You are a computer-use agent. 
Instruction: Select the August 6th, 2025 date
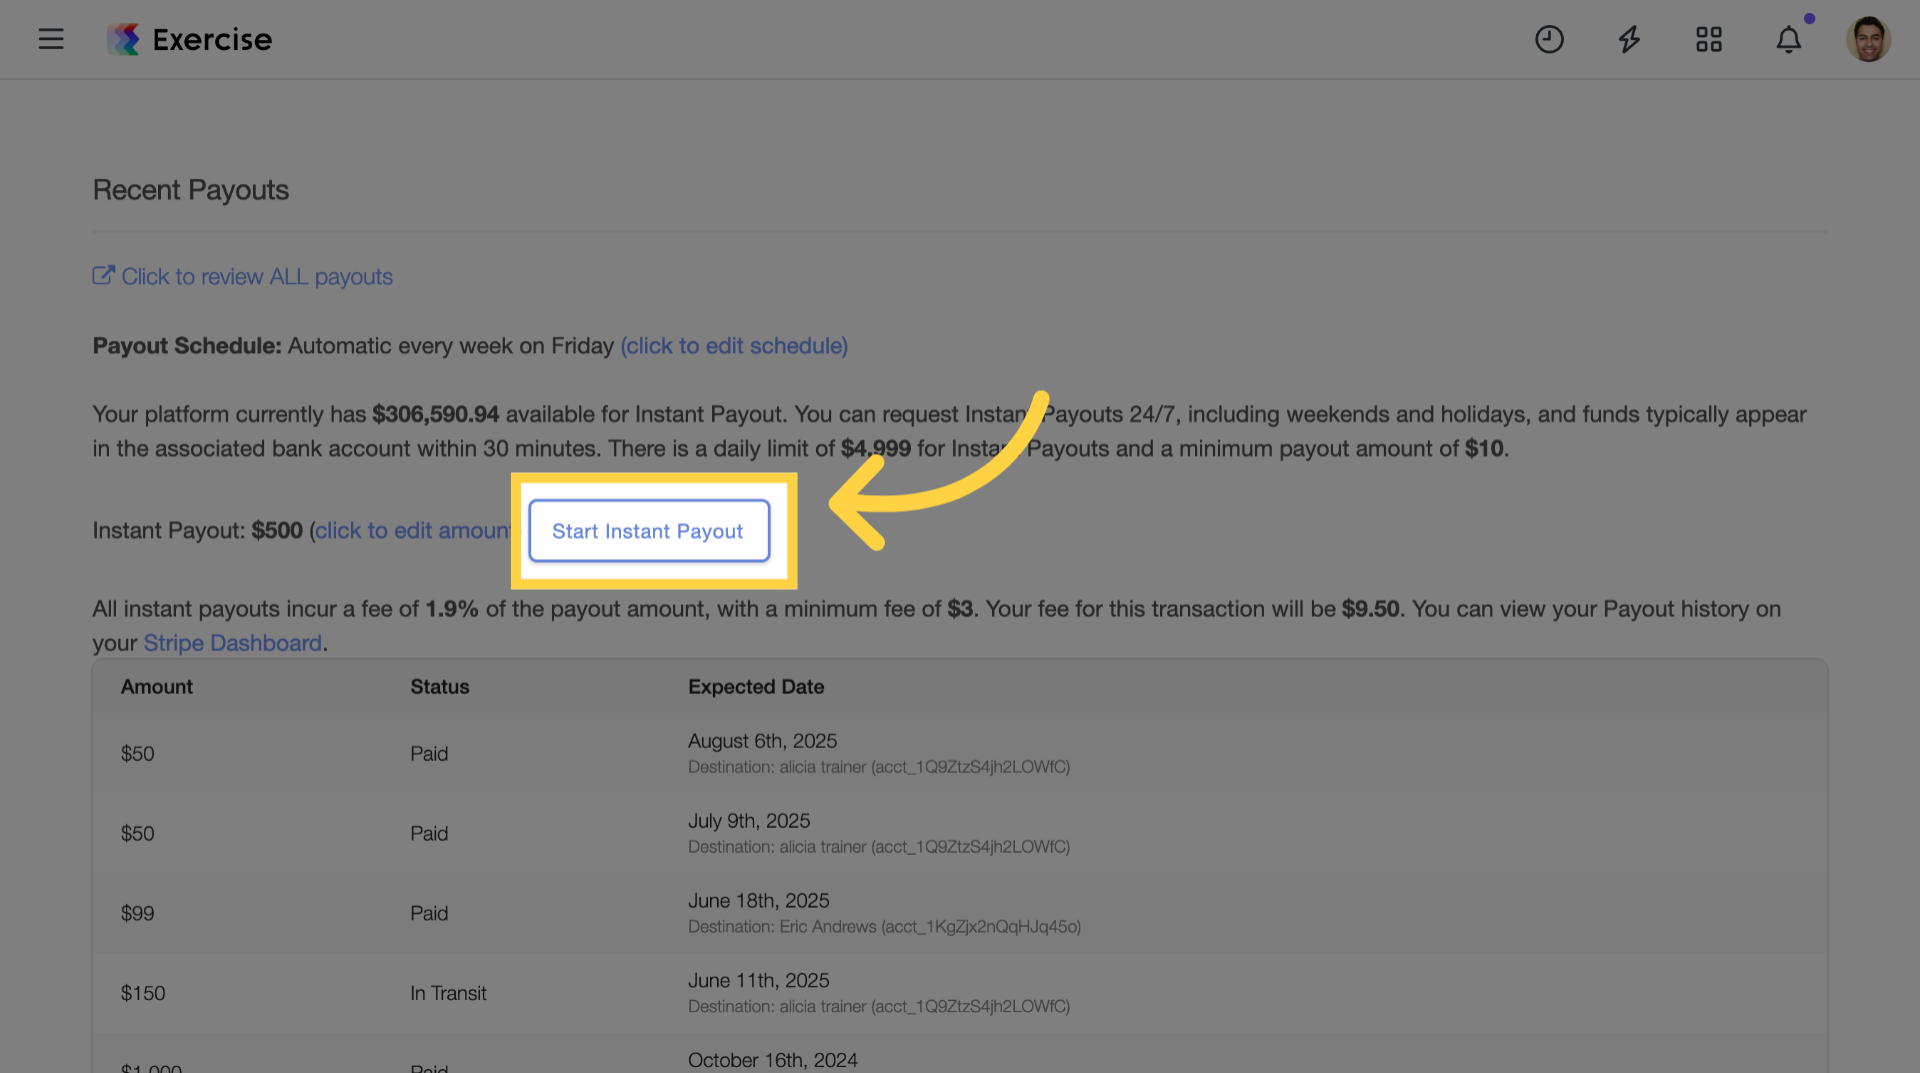click(762, 741)
